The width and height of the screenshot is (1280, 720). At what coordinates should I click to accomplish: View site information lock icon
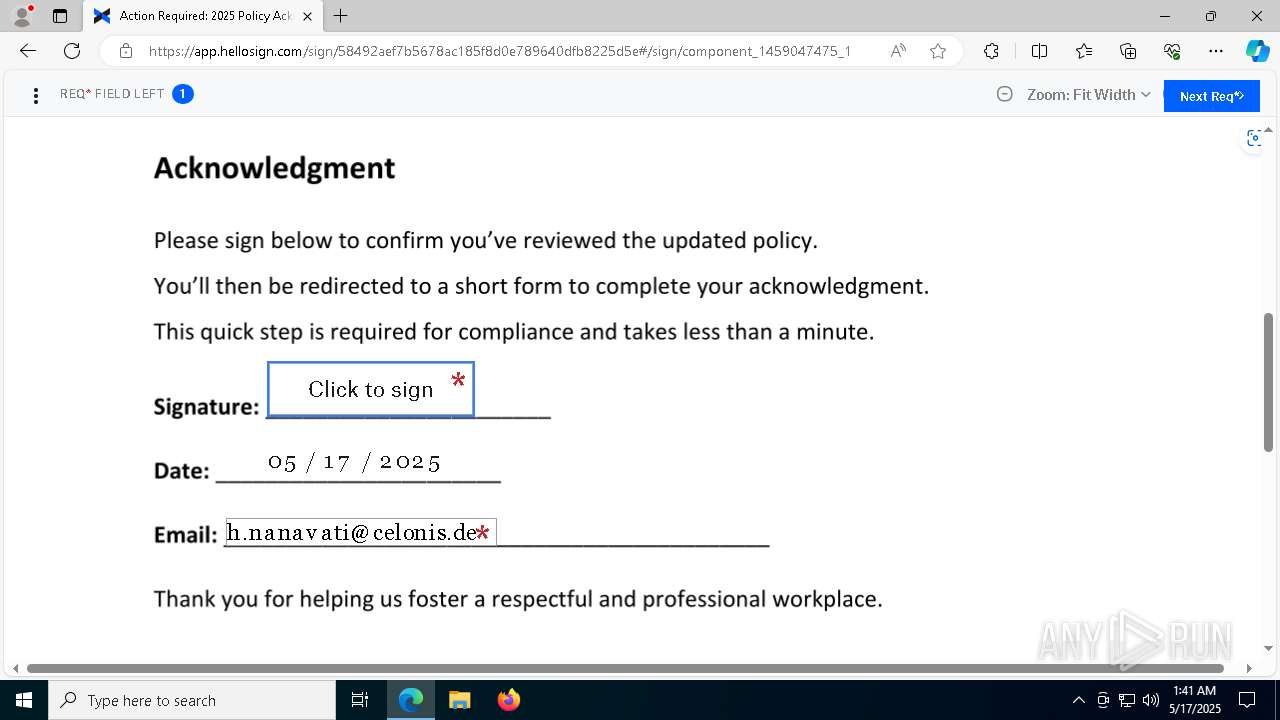(126, 51)
